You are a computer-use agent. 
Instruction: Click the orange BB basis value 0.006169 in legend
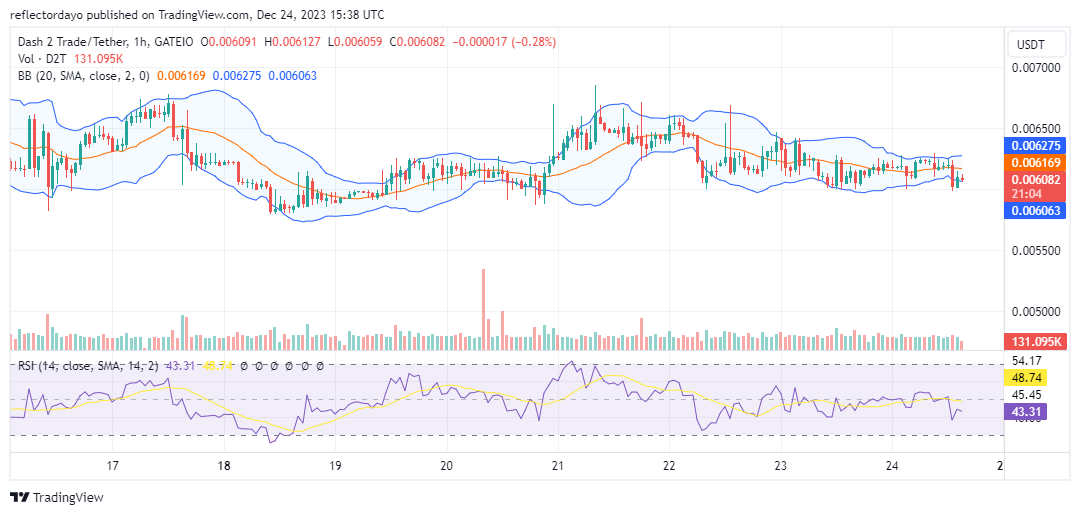[181, 76]
